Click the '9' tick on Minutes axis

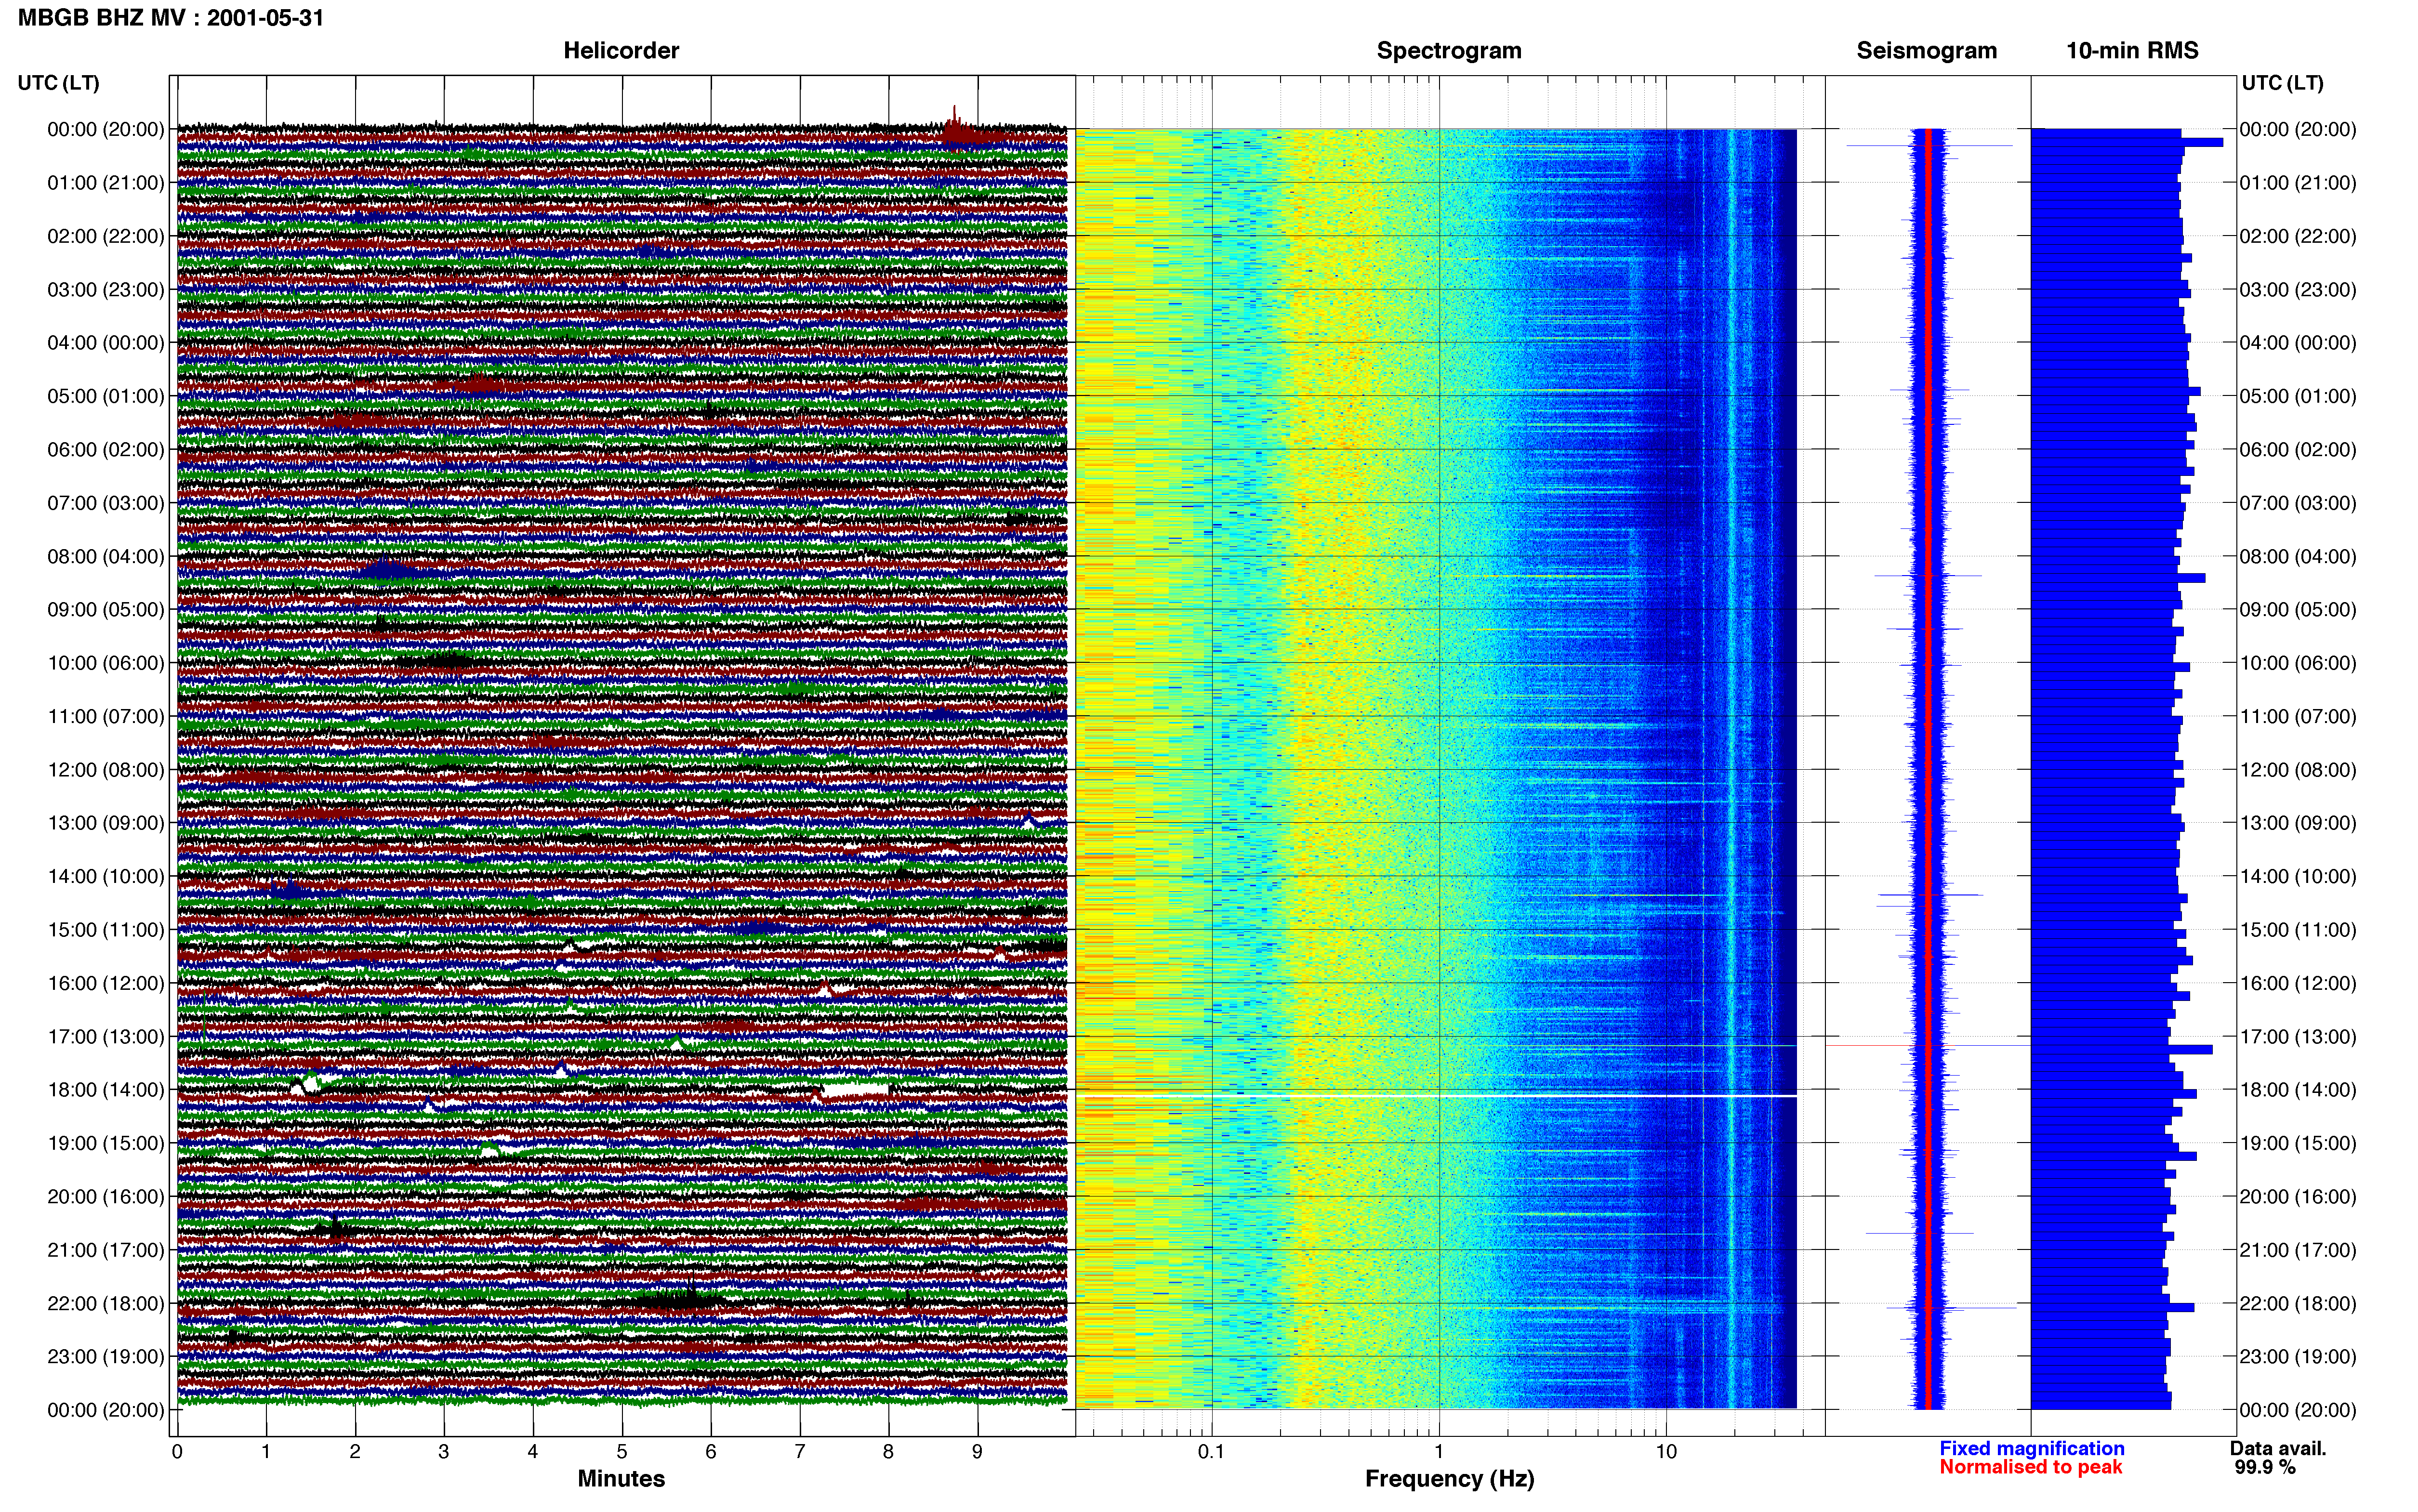coord(978,1452)
